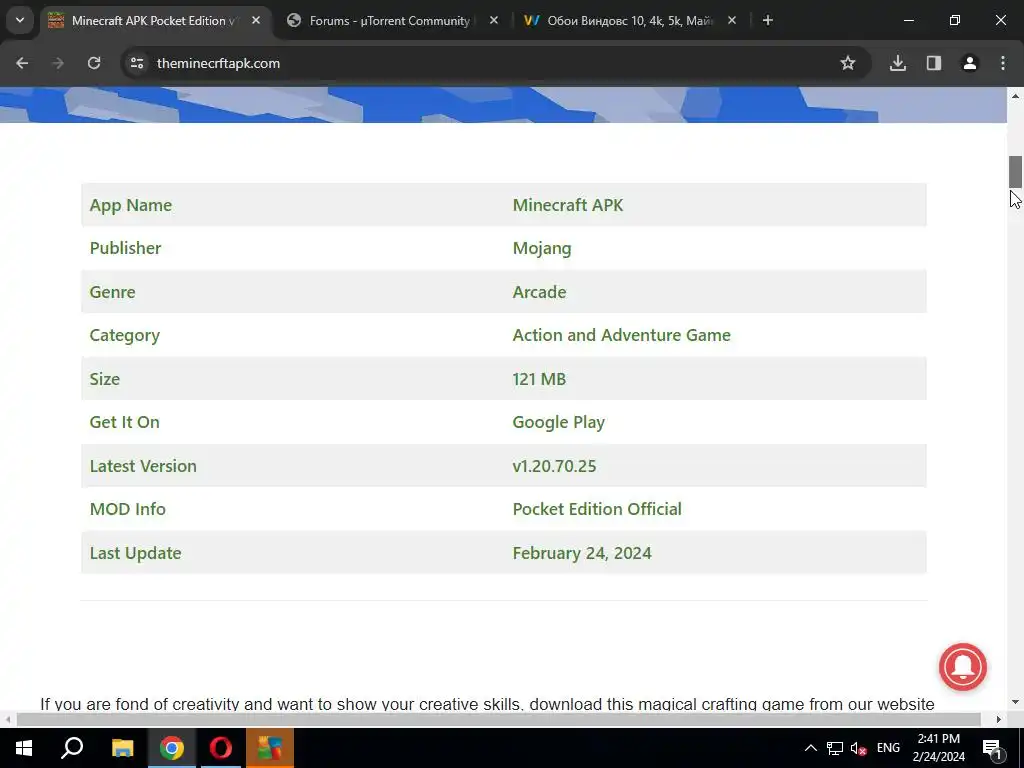This screenshot has width=1024, height=768.
Task: Open network status tray icon
Action: (835, 748)
